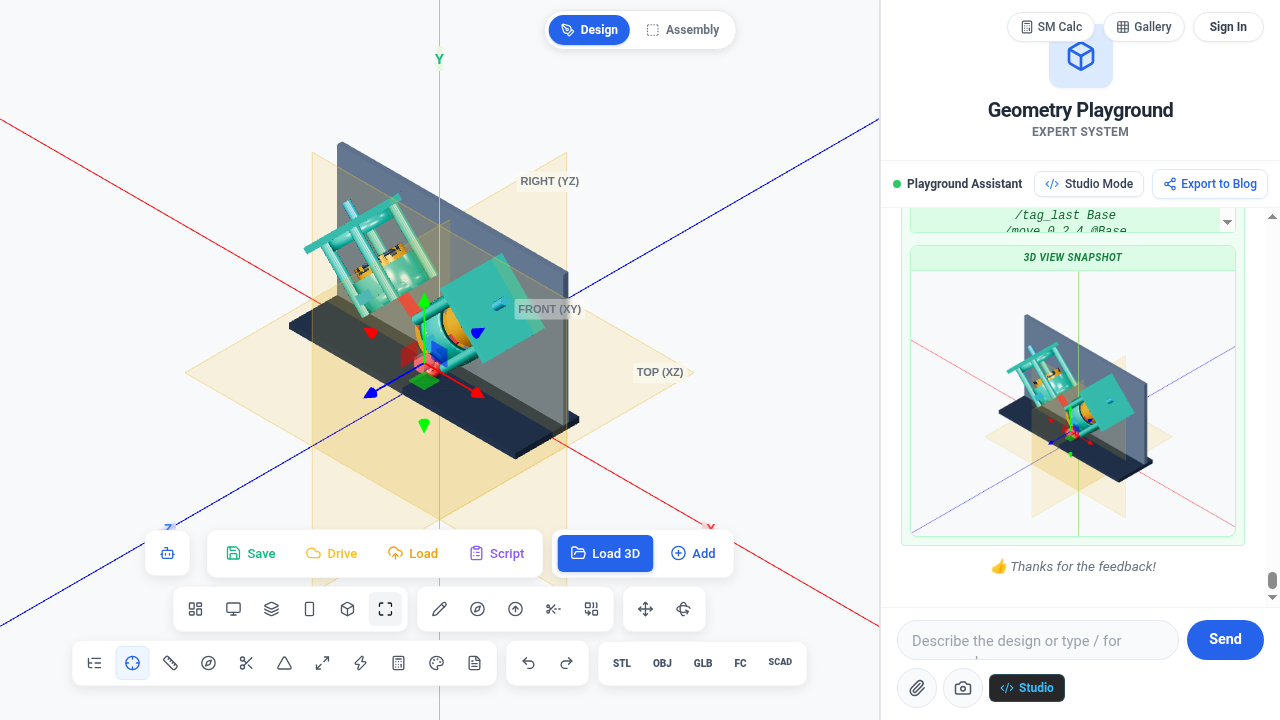Click the Load 3D button

pos(605,553)
